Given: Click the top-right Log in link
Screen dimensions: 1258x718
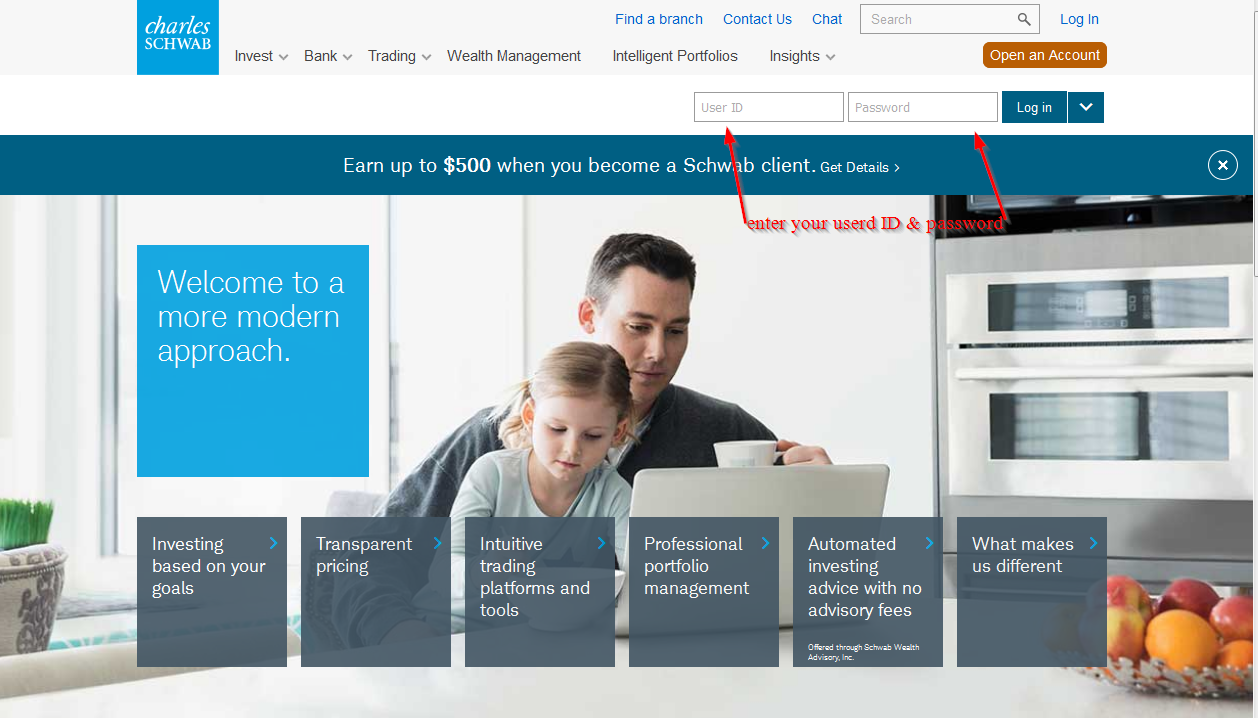Looking at the screenshot, I should coord(1079,19).
